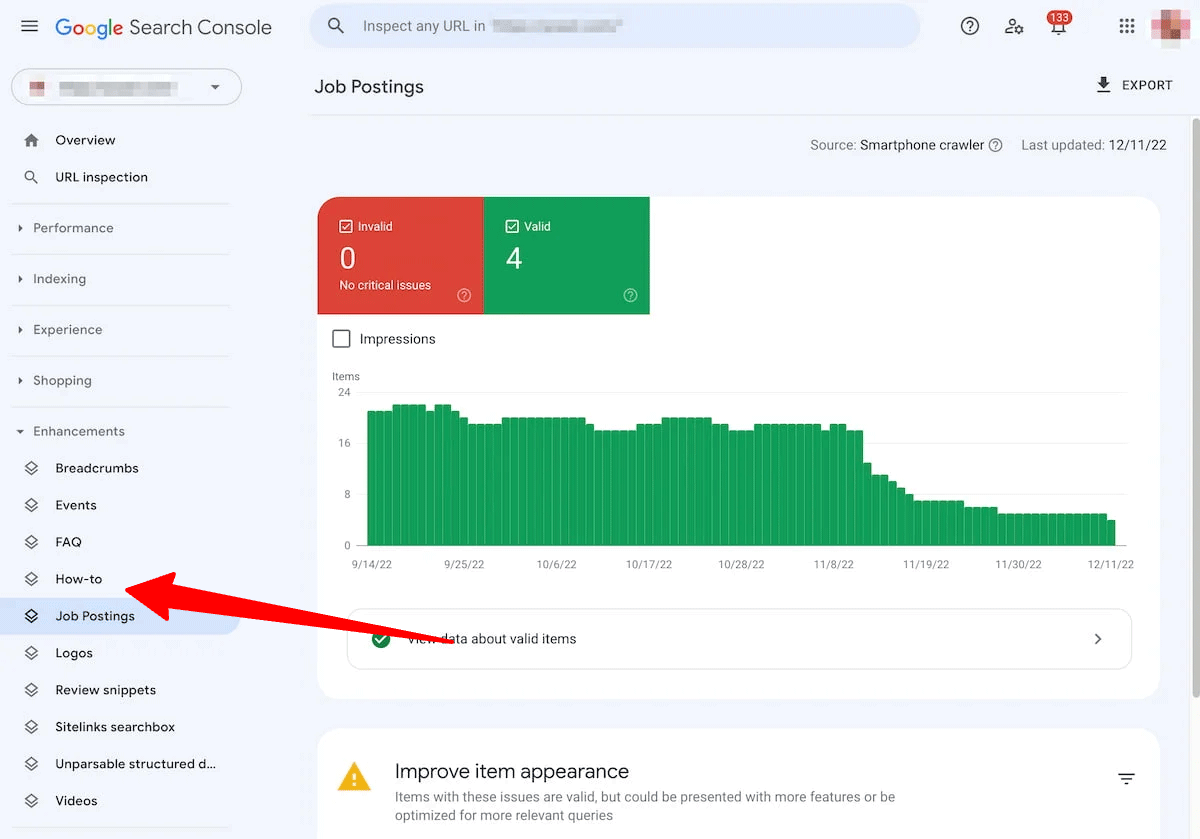This screenshot has height=839, width=1200.
Task: Expand the Performance section
Action: [x=72, y=228]
